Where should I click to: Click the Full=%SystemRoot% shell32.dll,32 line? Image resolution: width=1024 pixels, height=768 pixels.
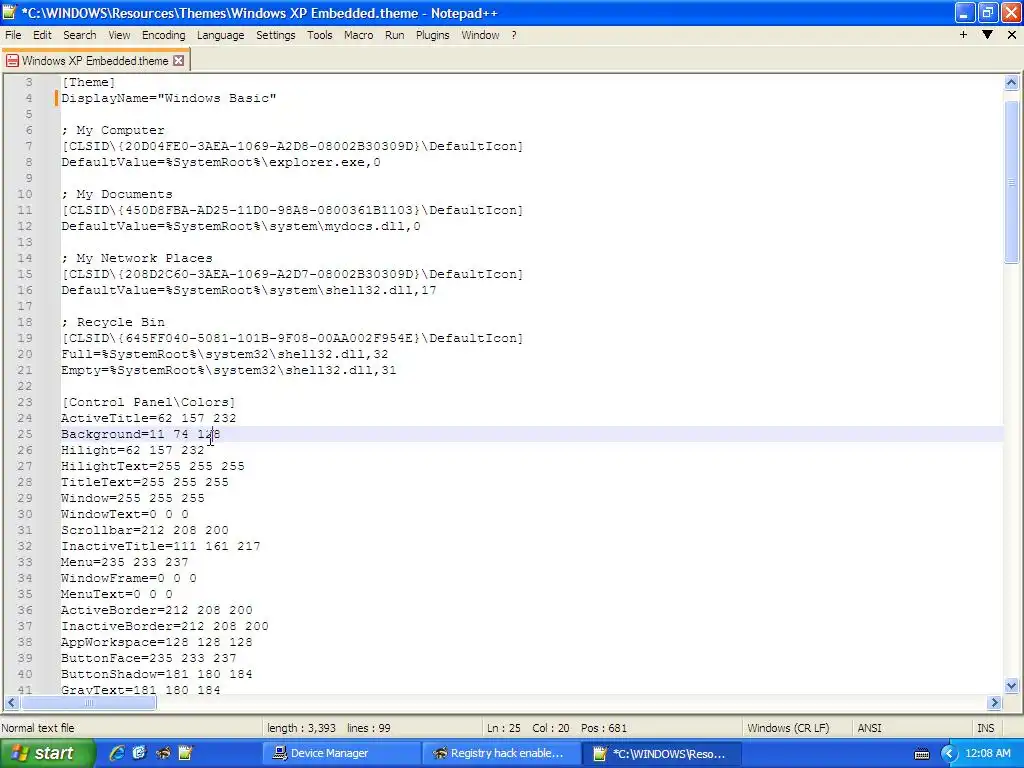coord(225,354)
